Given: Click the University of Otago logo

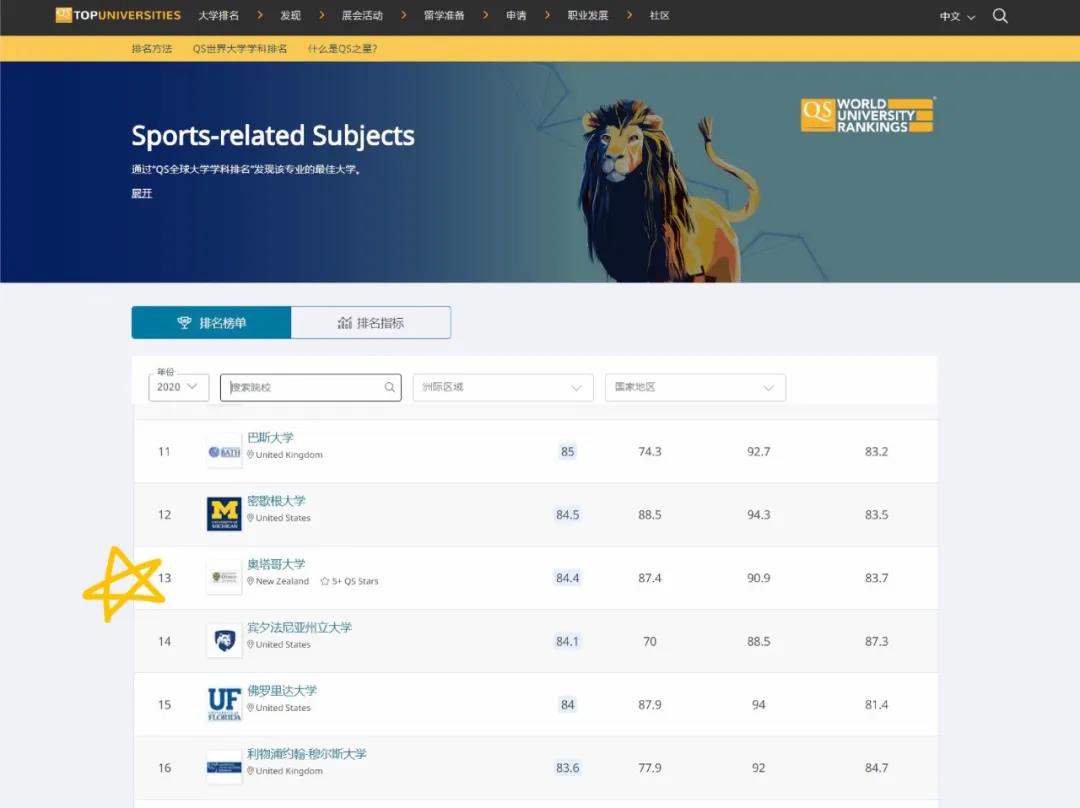Looking at the screenshot, I should coord(225,577).
